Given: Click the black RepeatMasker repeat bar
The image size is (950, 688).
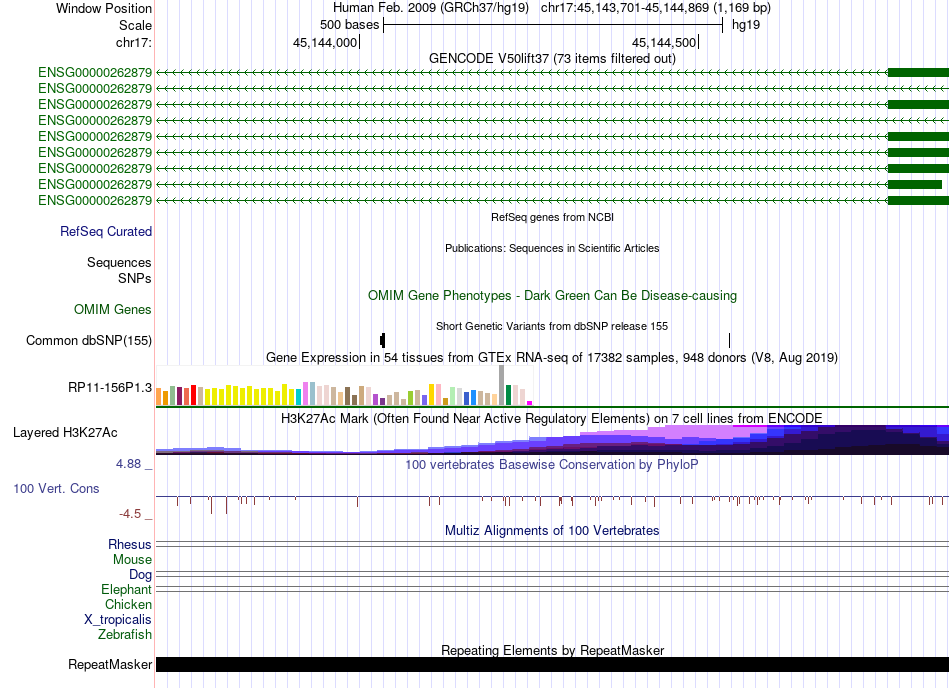Looking at the screenshot, I should tap(552, 664).
